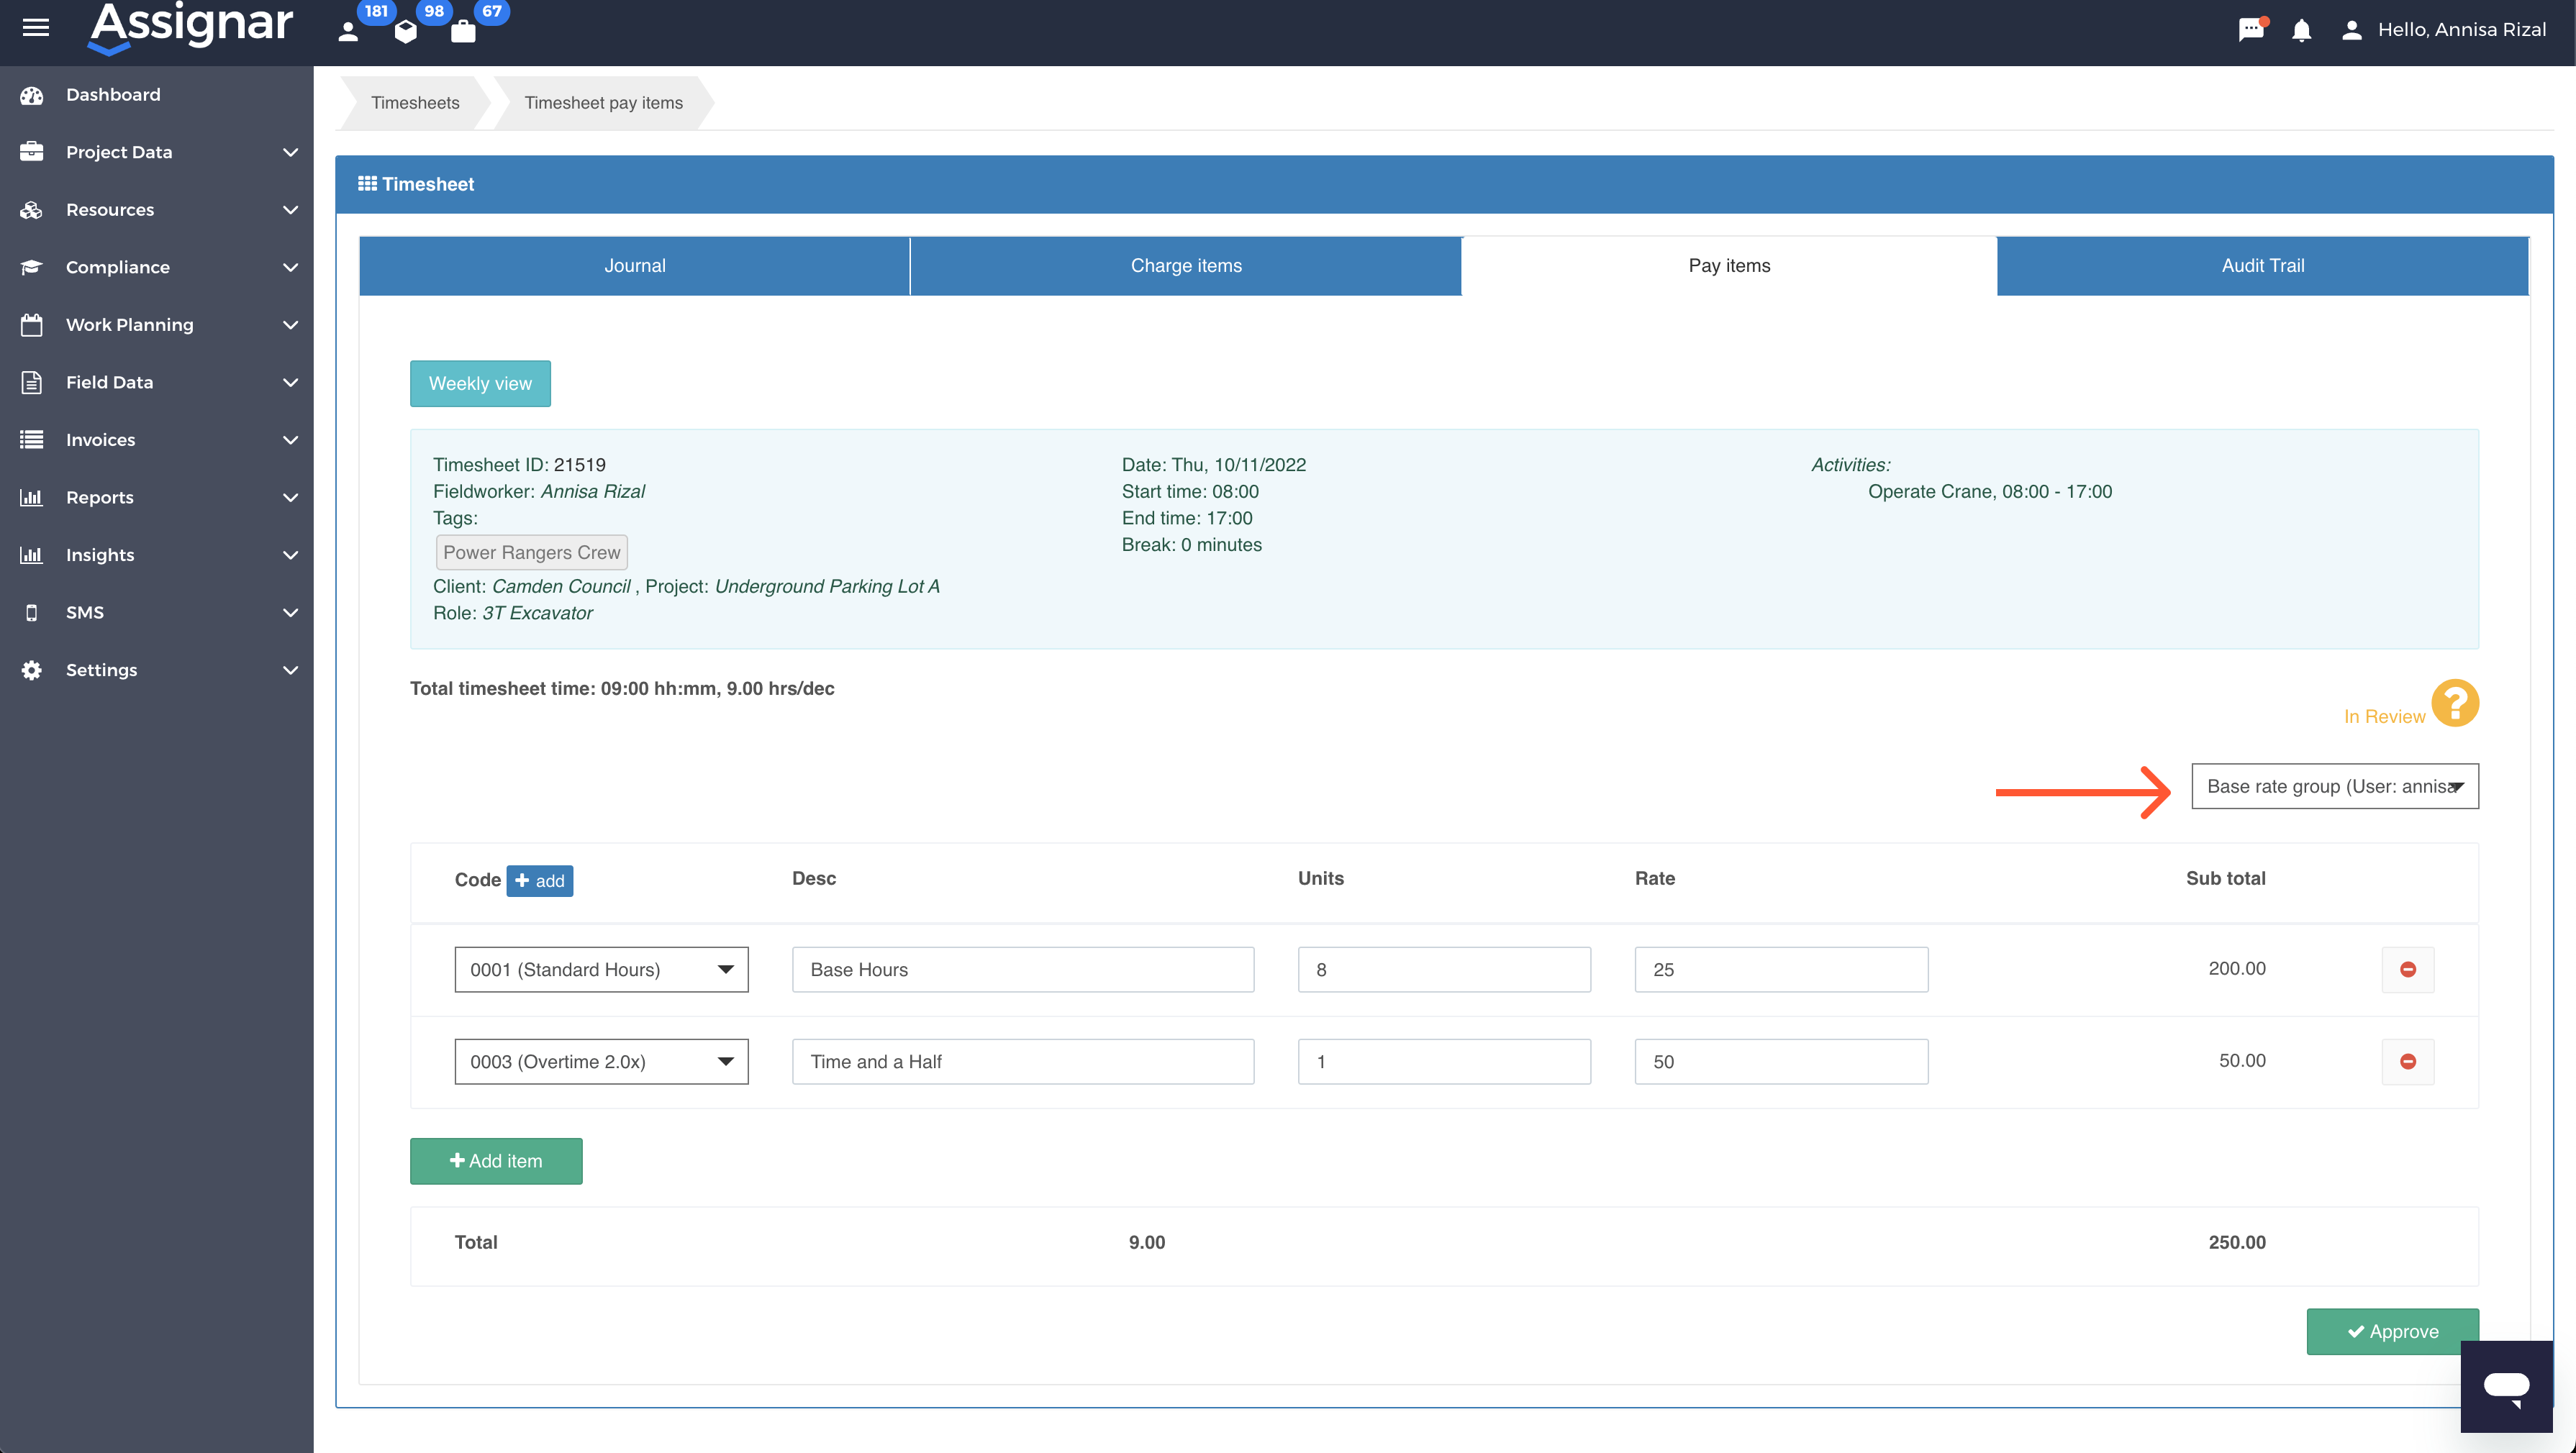Click the Invoices icon in the sidebar

click(31, 439)
